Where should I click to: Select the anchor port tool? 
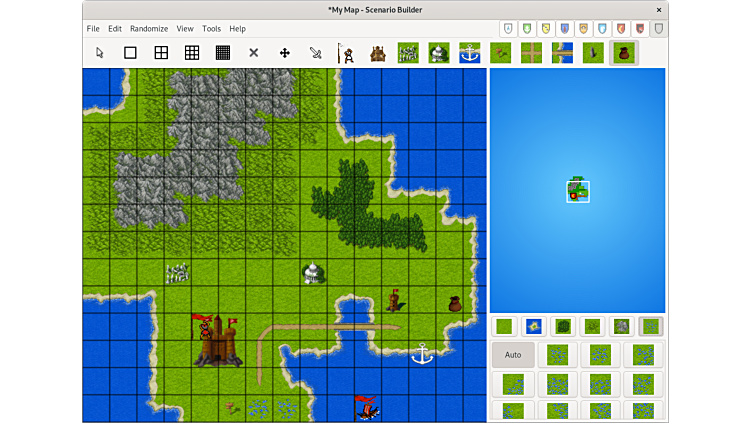pyautogui.click(x=469, y=53)
